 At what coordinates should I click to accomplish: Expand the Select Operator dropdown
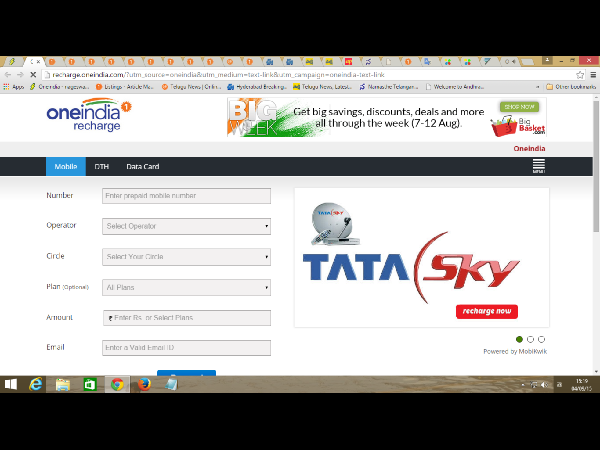(x=186, y=226)
